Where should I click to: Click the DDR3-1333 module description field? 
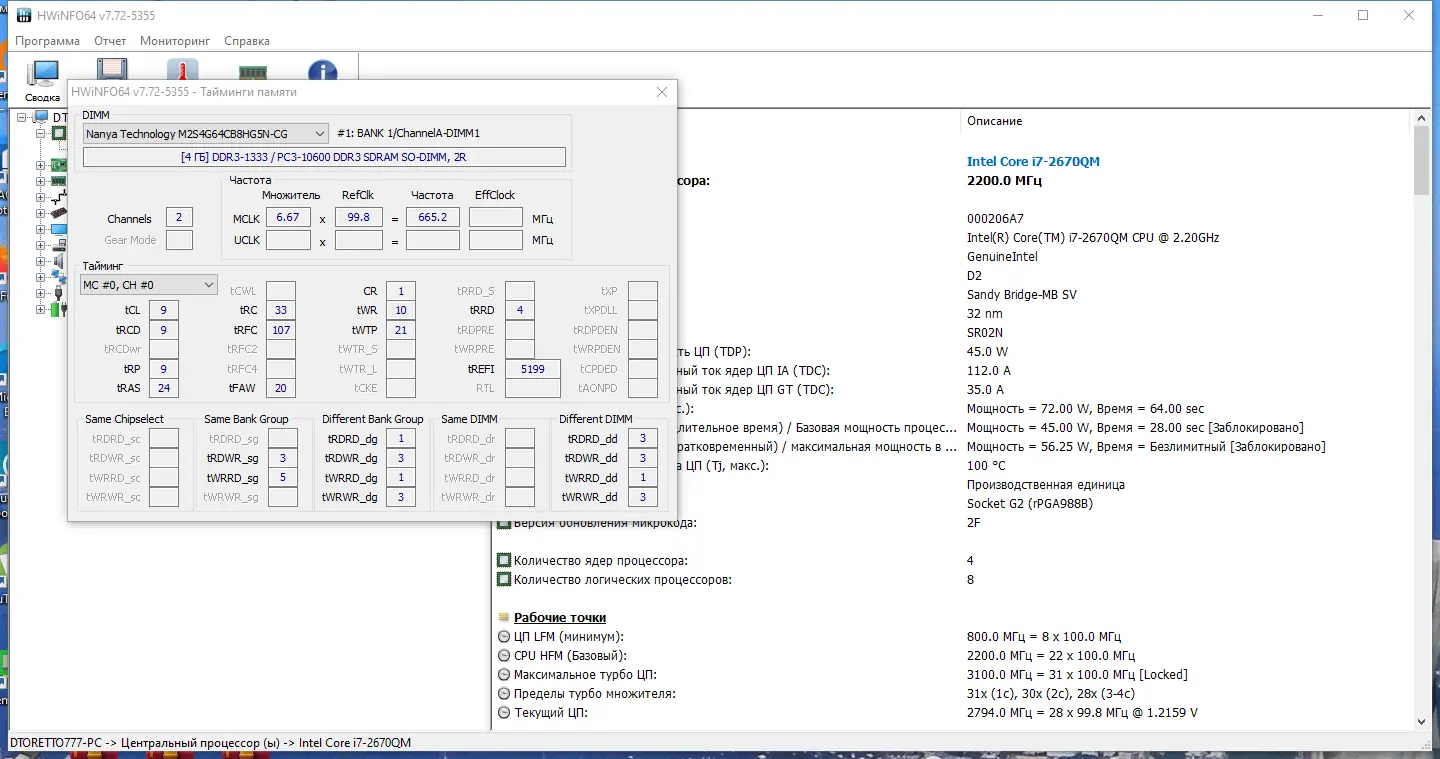click(x=324, y=157)
